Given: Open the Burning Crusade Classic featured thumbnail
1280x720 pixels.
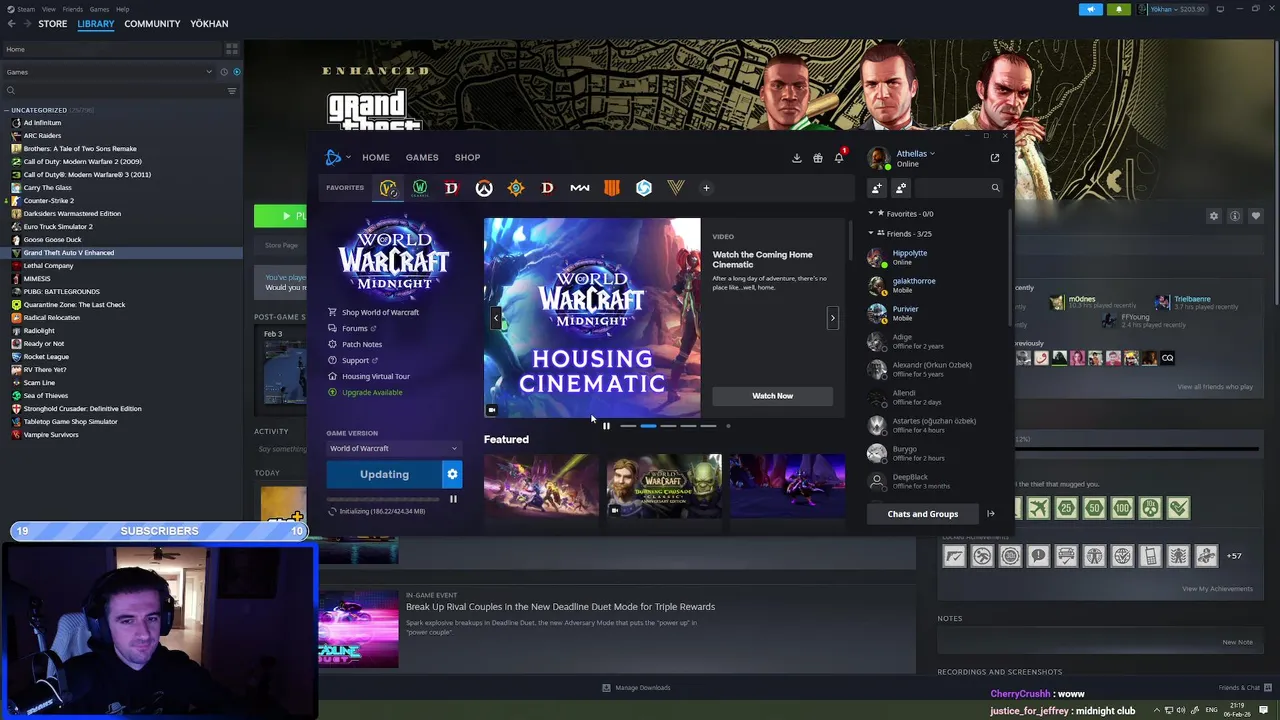Looking at the screenshot, I should coord(664,486).
